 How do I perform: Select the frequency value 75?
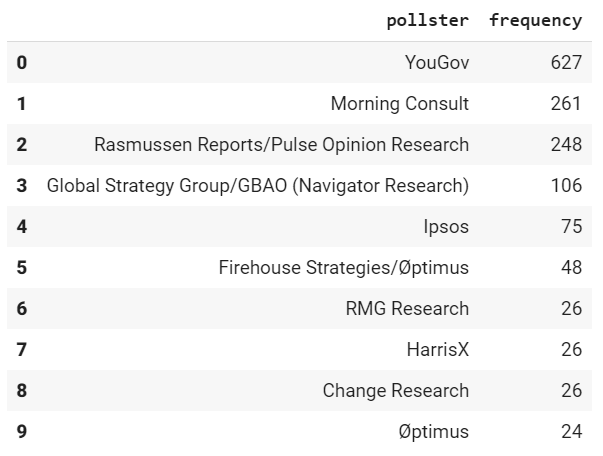(x=571, y=226)
